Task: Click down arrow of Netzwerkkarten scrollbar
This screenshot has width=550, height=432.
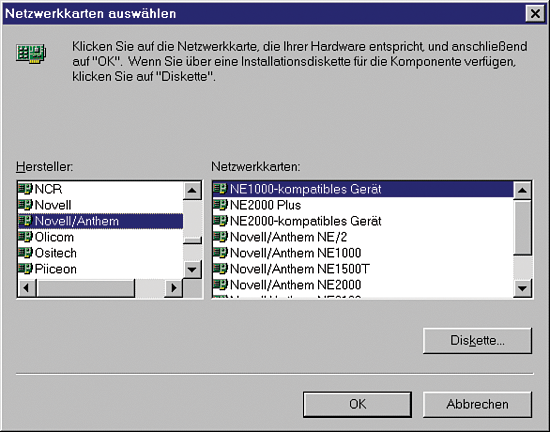Action: point(523,288)
